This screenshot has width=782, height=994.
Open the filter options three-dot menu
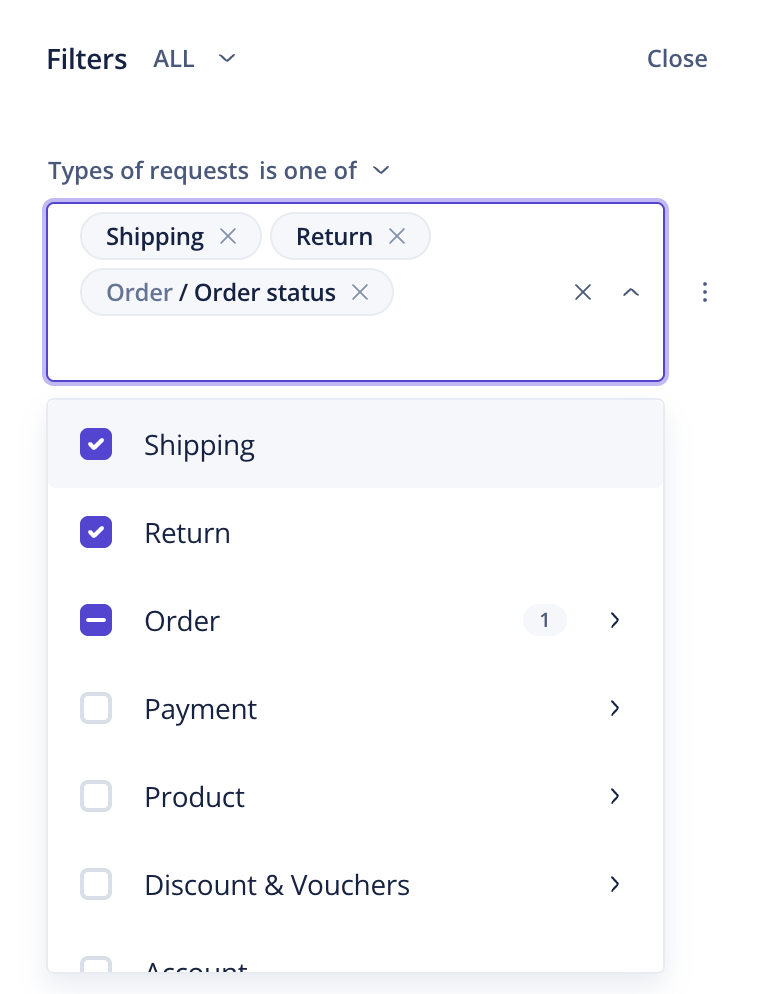pos(705,292)
